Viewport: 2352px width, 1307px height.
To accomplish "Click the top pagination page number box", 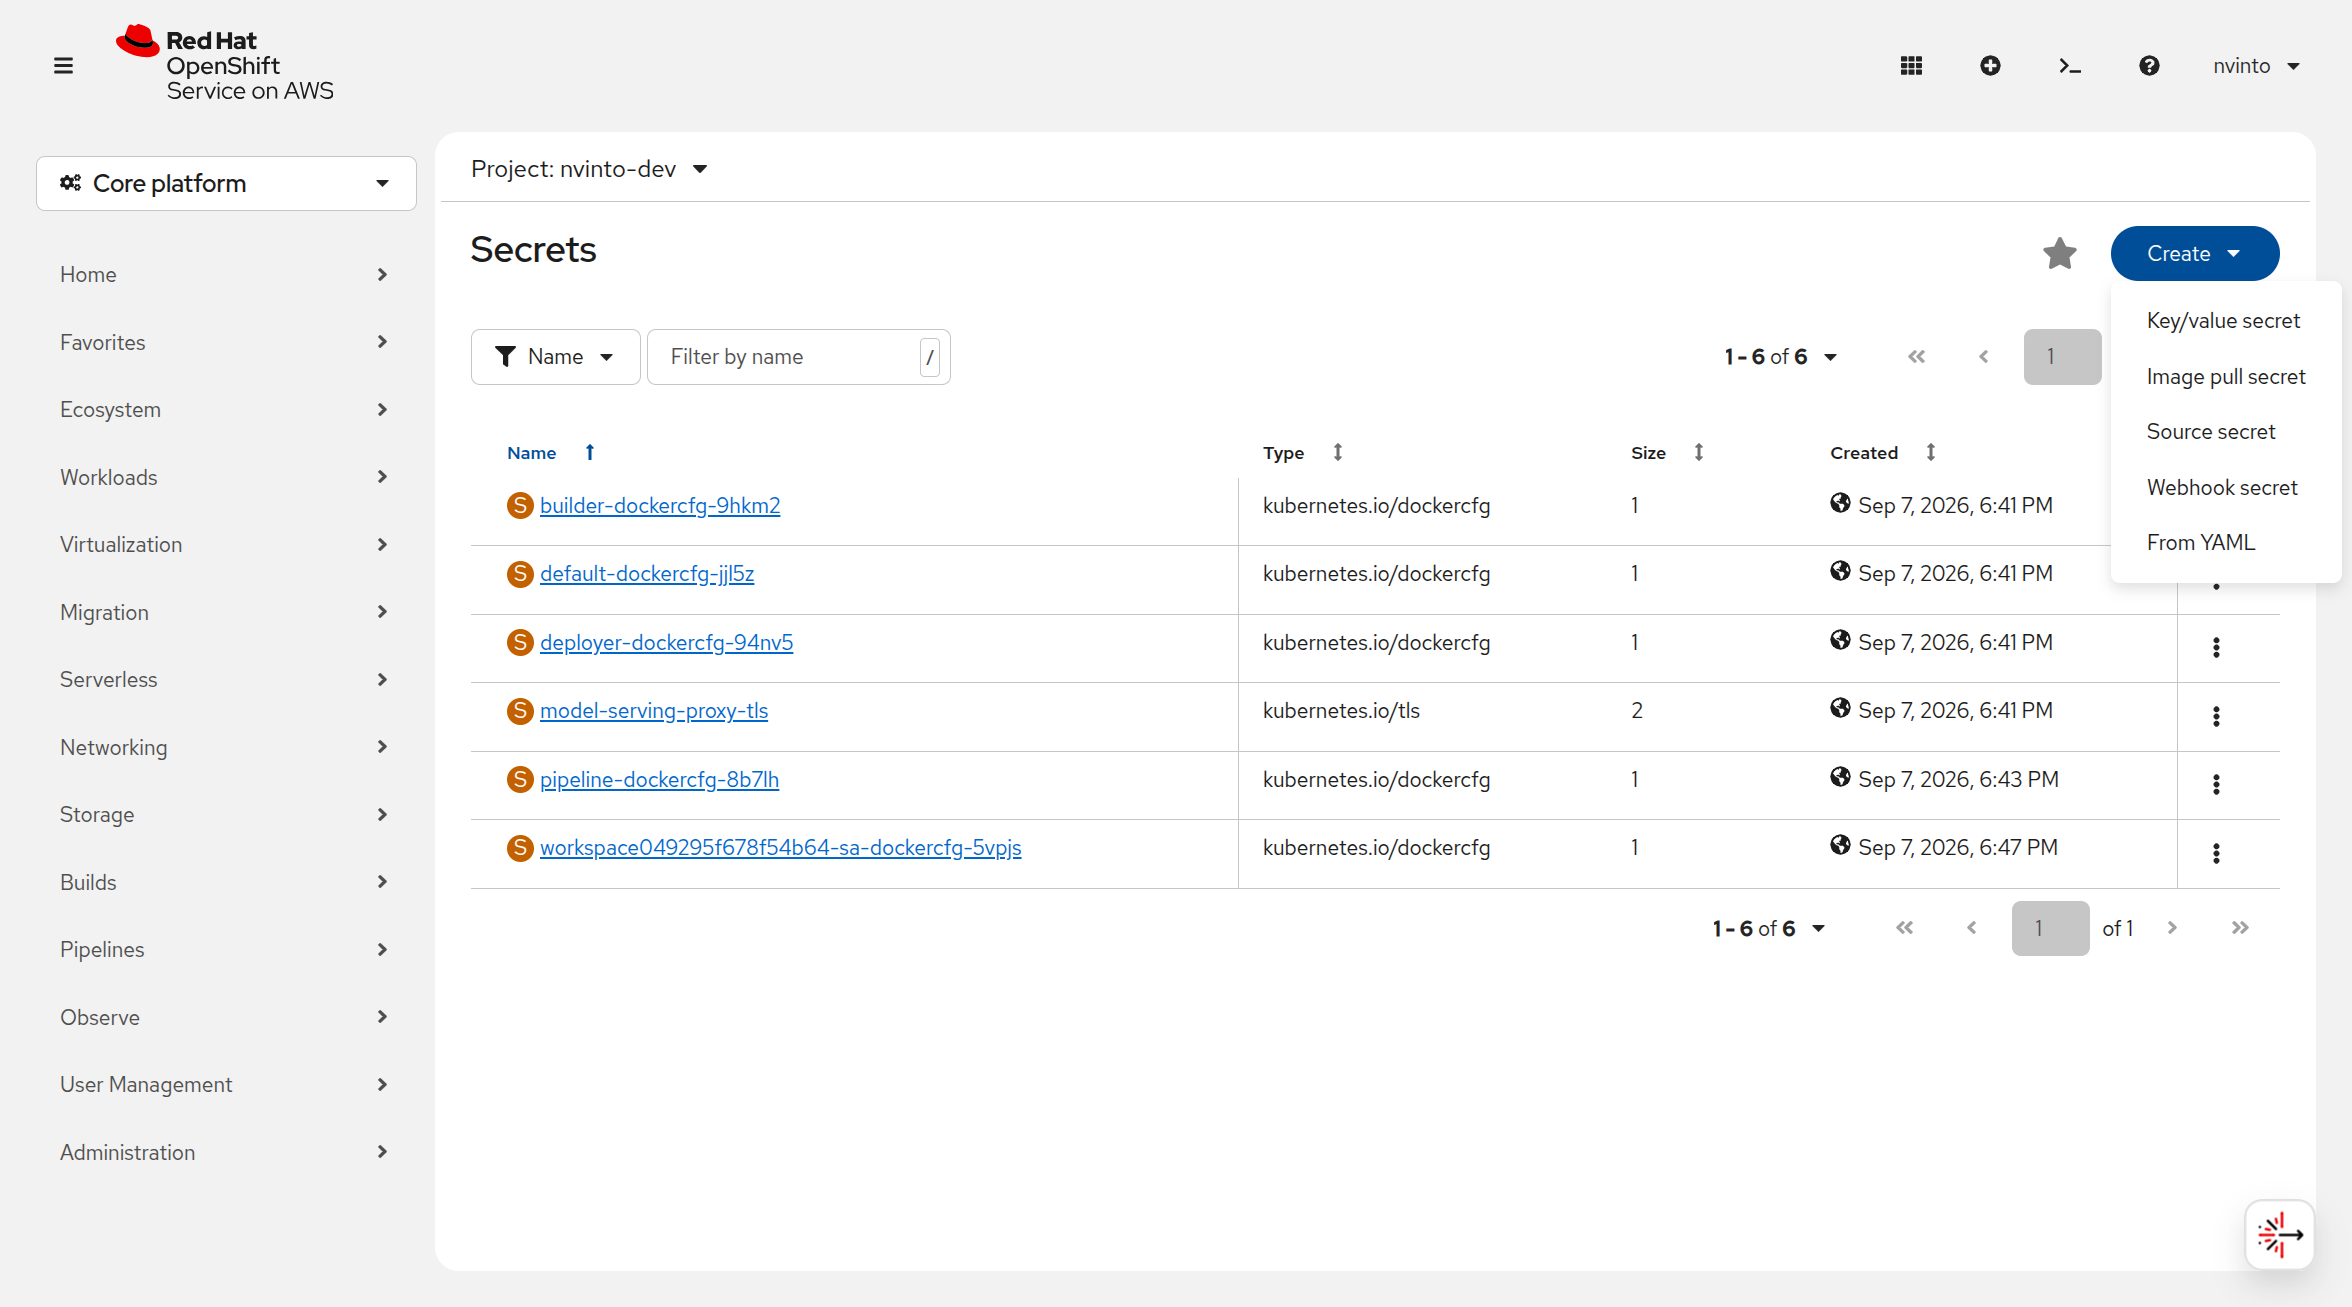I will [x=2062, y=357].
